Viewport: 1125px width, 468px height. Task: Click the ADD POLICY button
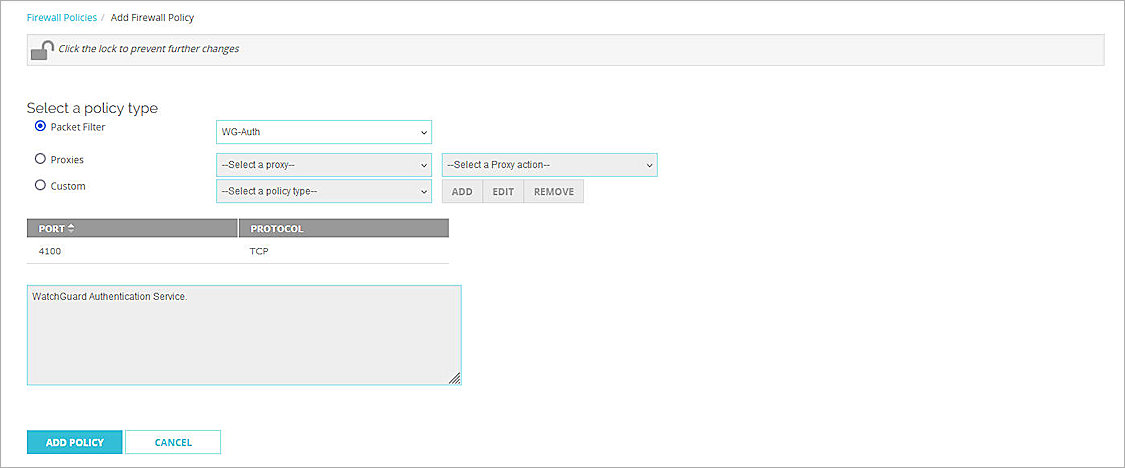tap(74, 442)
